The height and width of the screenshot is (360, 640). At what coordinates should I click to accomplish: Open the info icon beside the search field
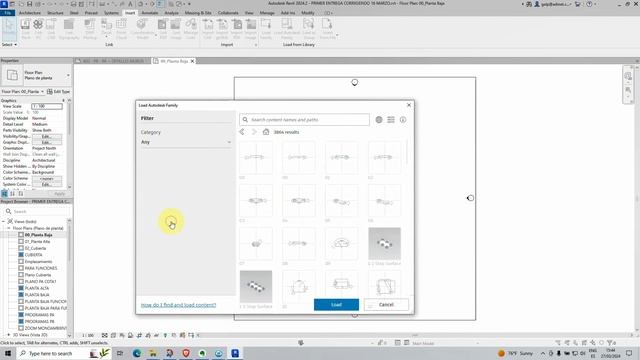(403, 120)
